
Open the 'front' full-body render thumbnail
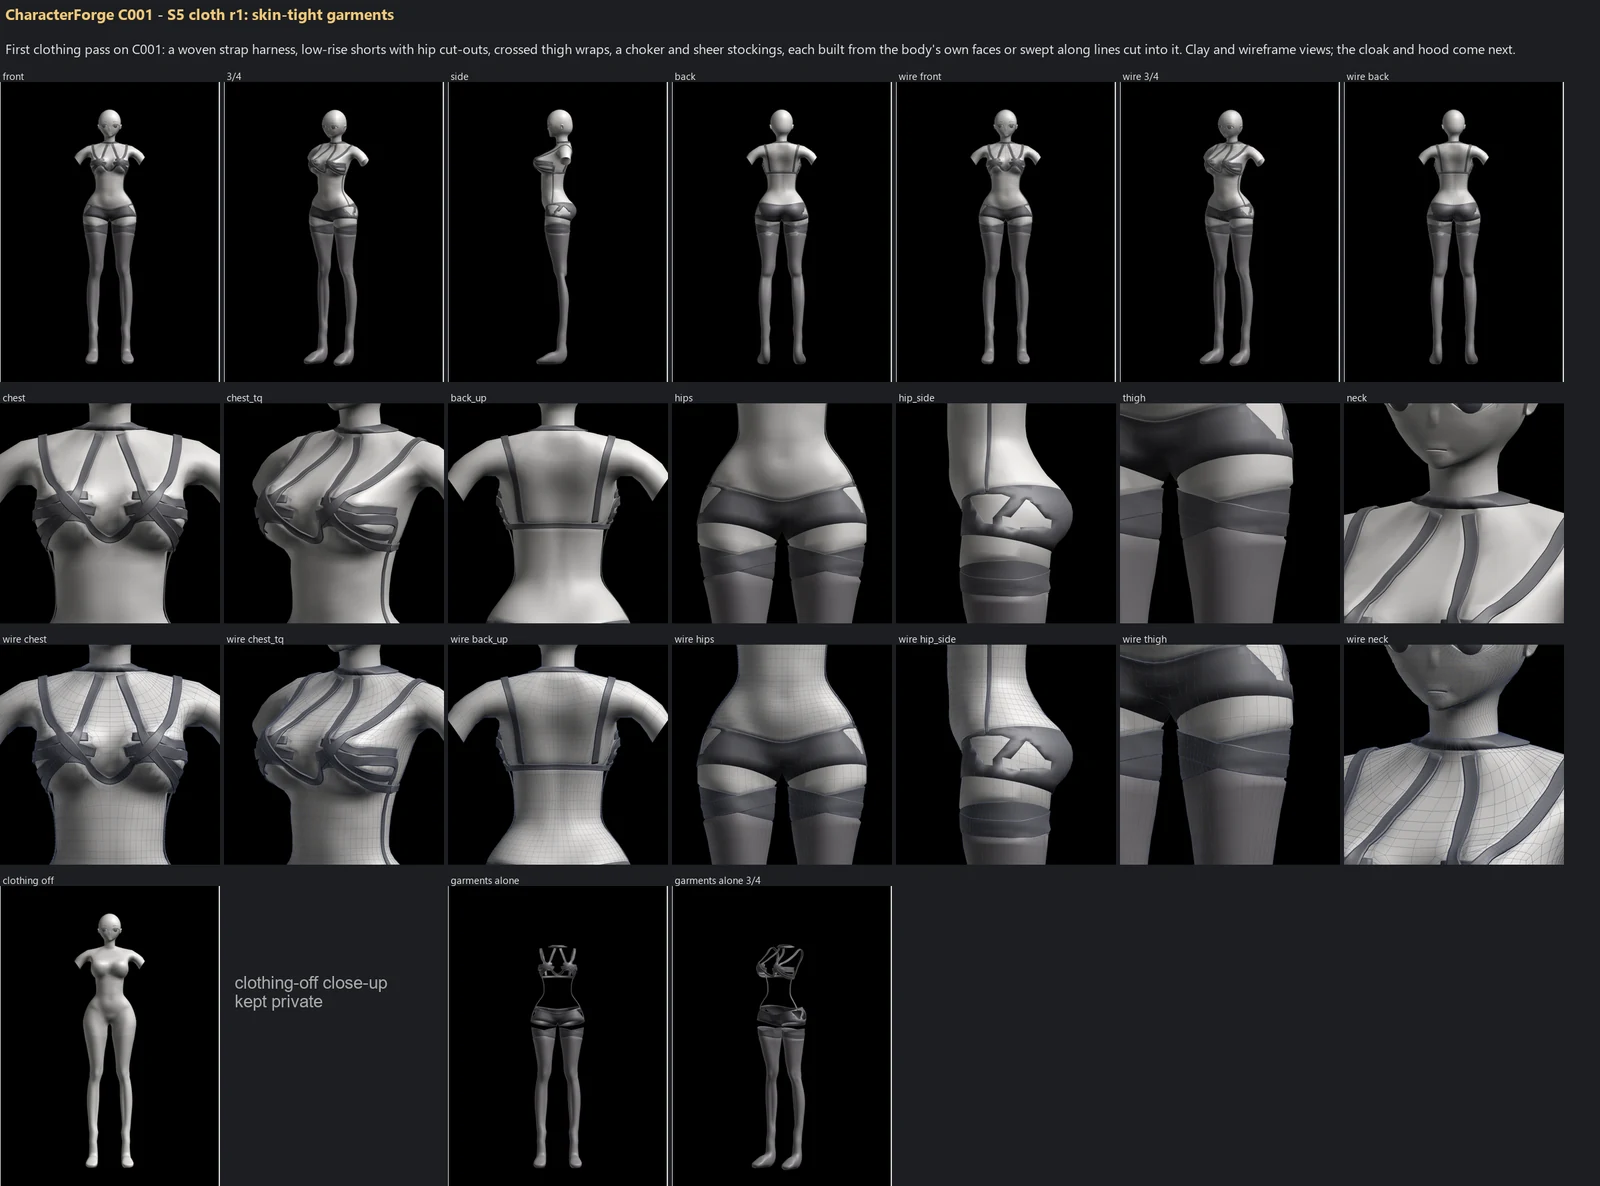110,232
